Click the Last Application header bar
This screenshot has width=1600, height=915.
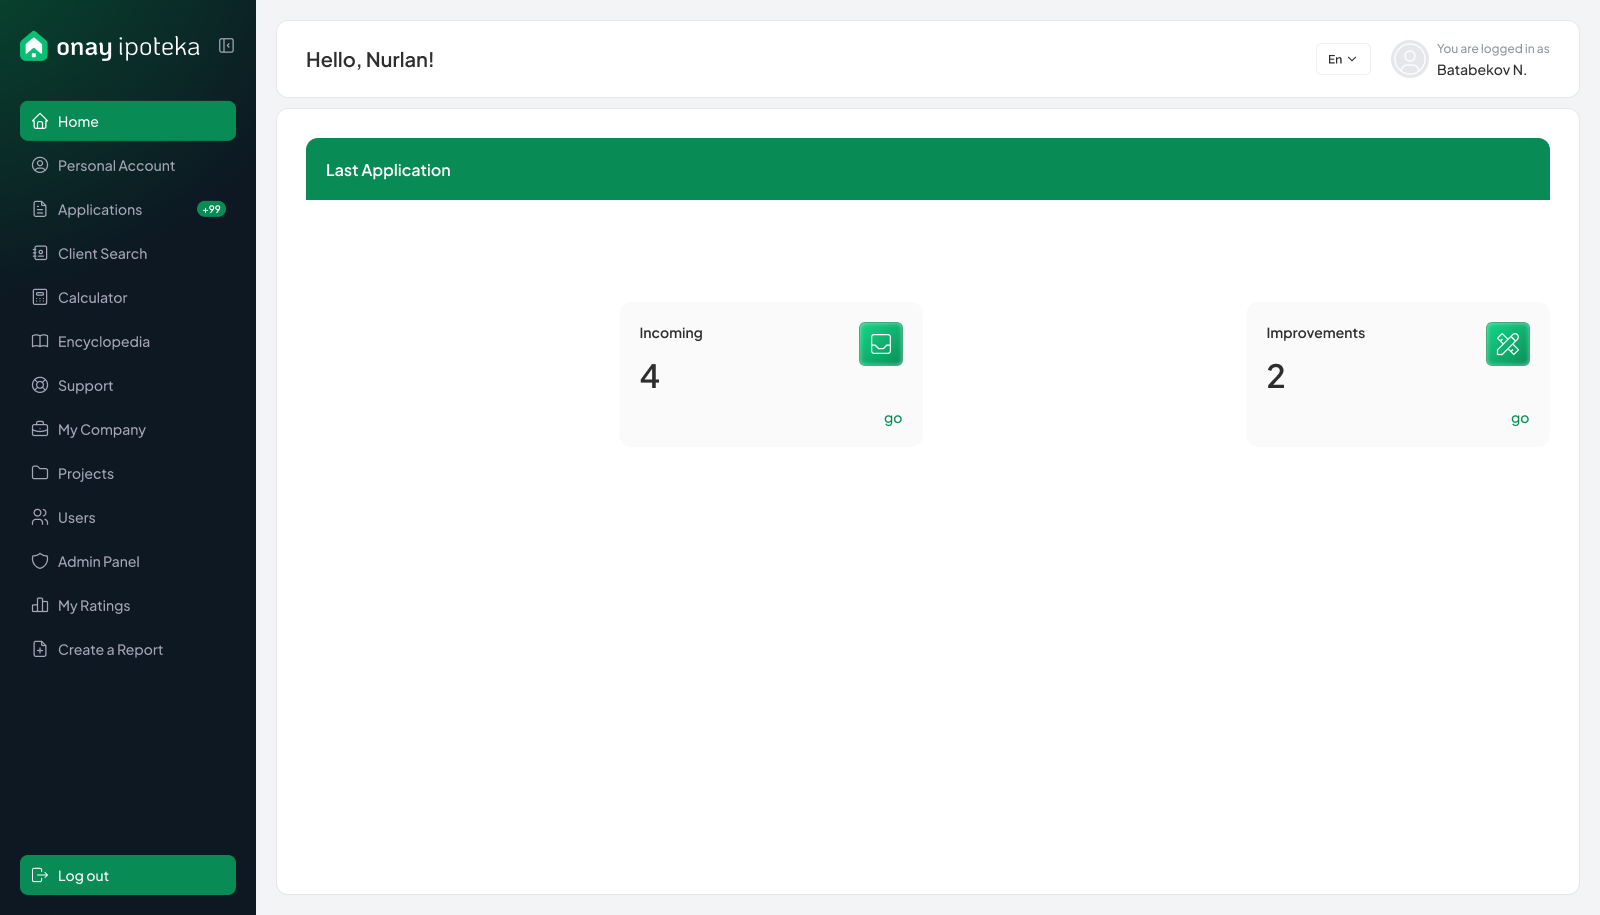tap(927, 170)
